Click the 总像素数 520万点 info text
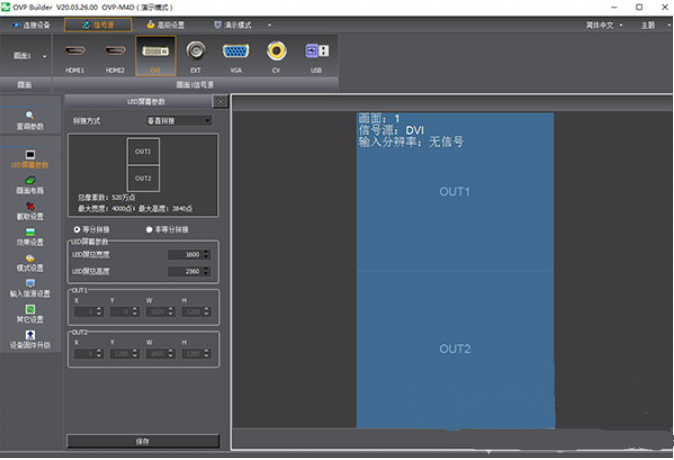 106,197
